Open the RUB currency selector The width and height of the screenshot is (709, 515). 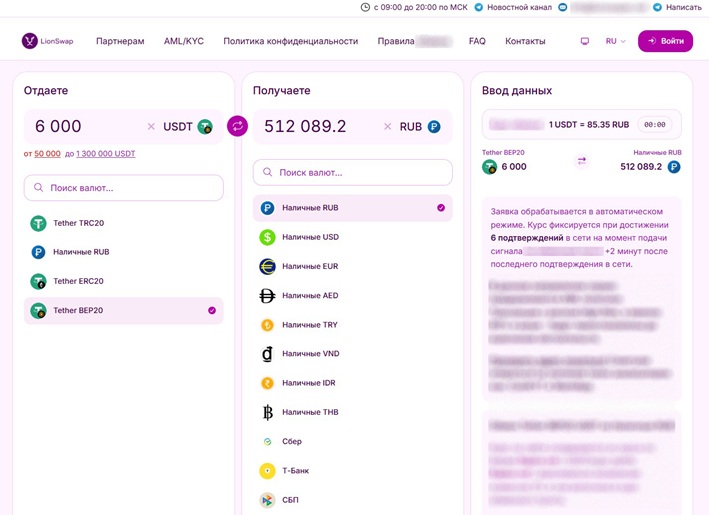click(420, 127)
